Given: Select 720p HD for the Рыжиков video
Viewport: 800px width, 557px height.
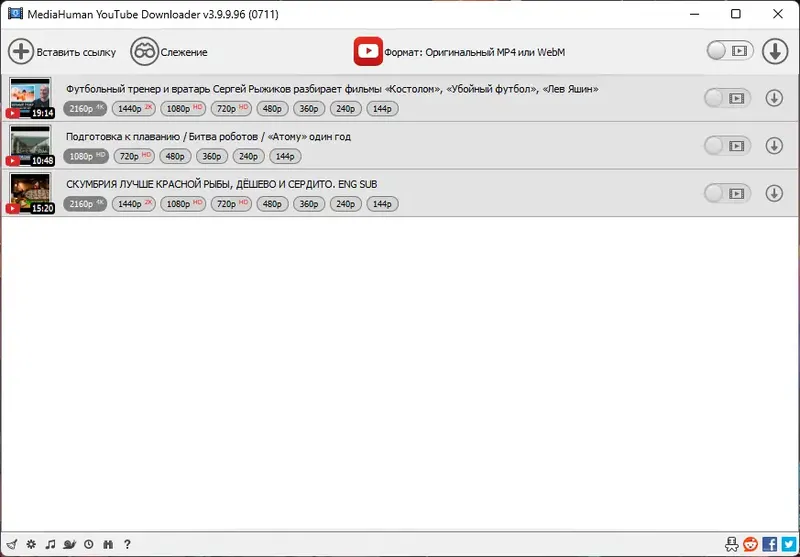Looking at the screenshot, I should (x=232, y=109).
